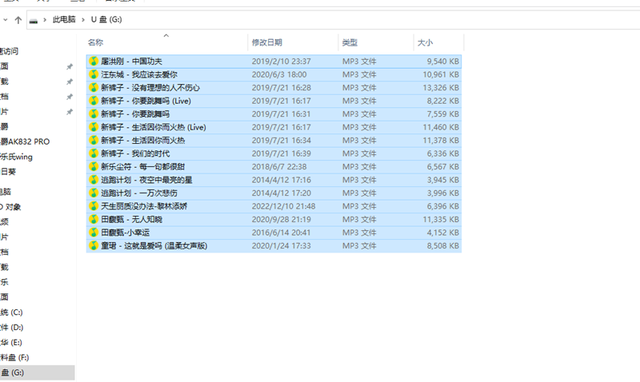This screenshot has width=640, height=382.
Task: Click the size value 6,336 KB
Action: coord(443,153)
